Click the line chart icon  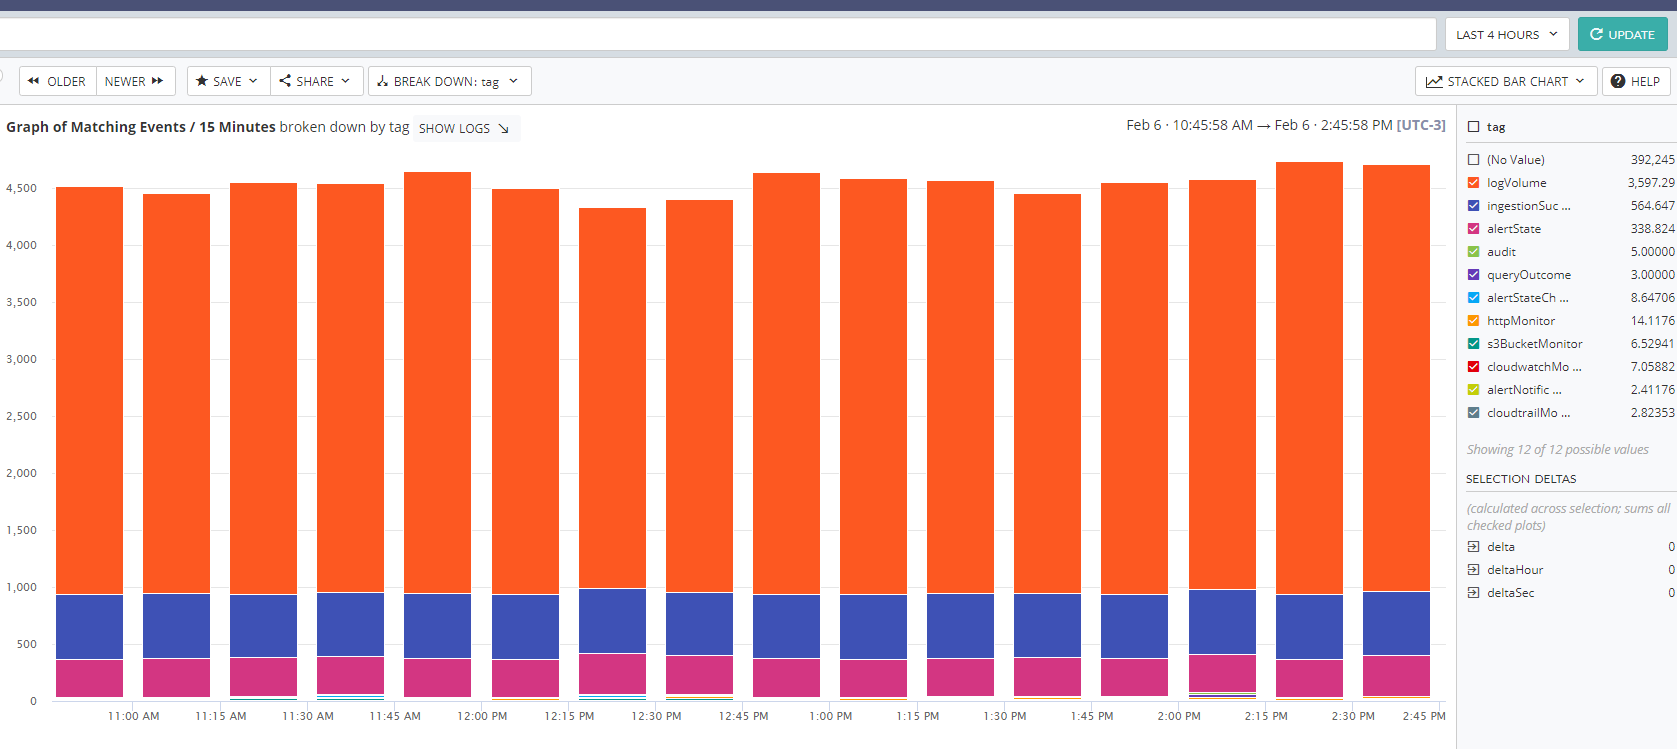(x=1434, y=81)
